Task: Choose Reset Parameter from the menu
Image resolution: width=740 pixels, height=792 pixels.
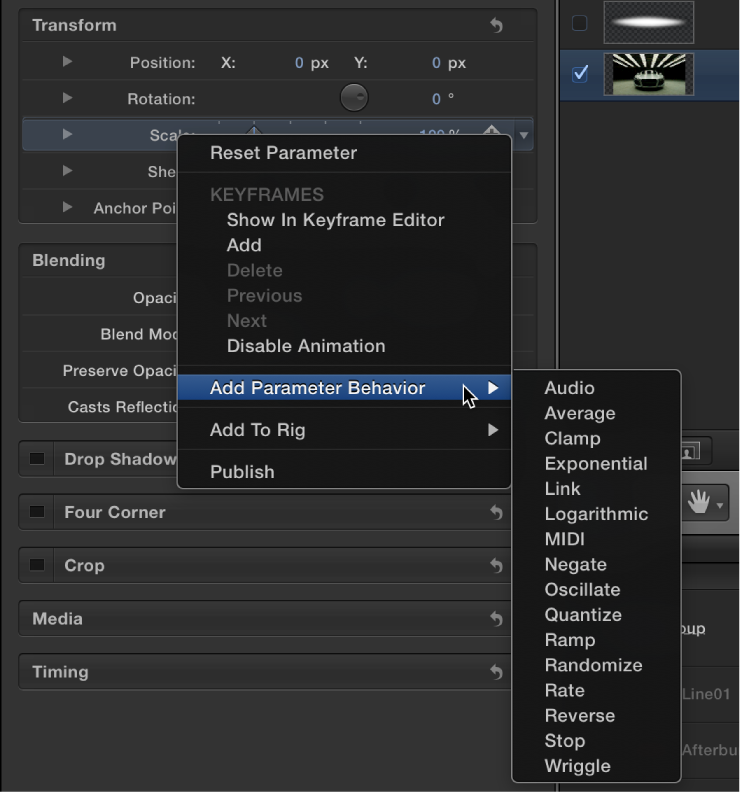Action: [x=344, y=153]
